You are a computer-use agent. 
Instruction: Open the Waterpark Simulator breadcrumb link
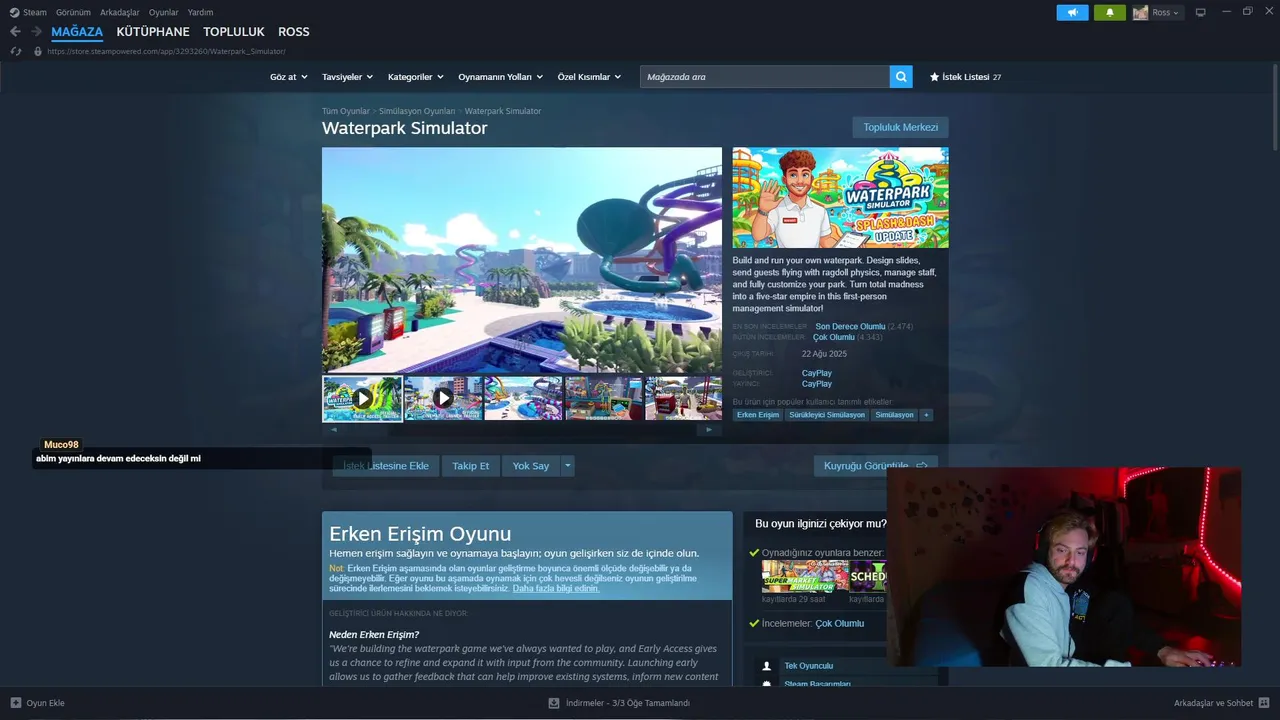(503, 111)
